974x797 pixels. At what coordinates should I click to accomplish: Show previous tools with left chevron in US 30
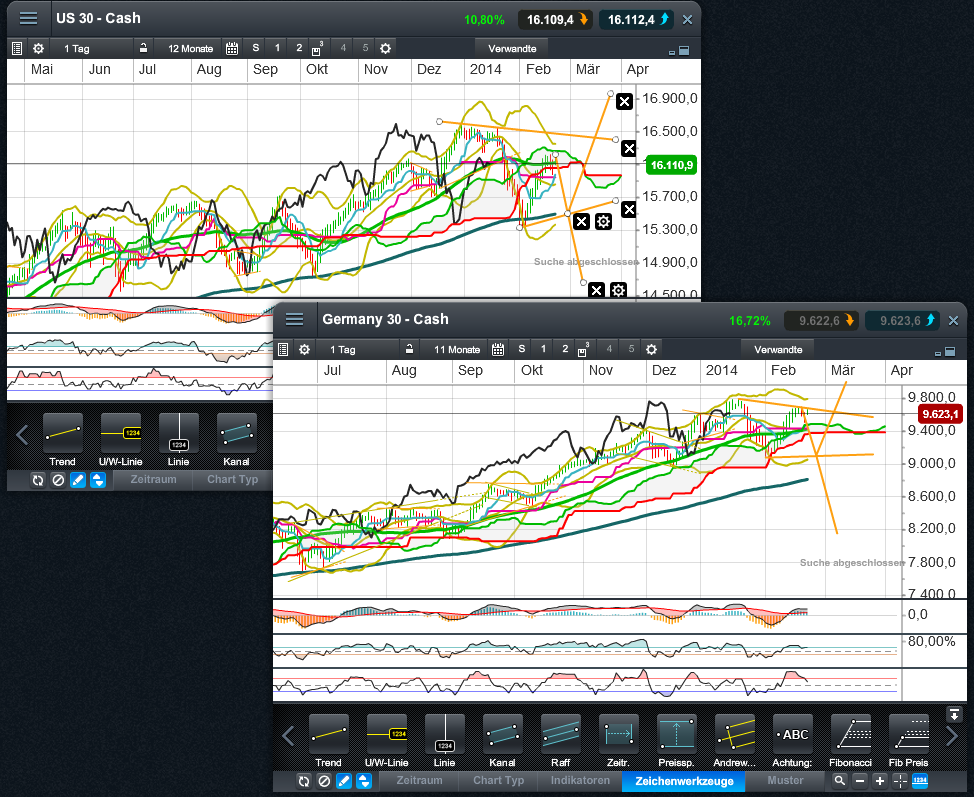point(22,435)
